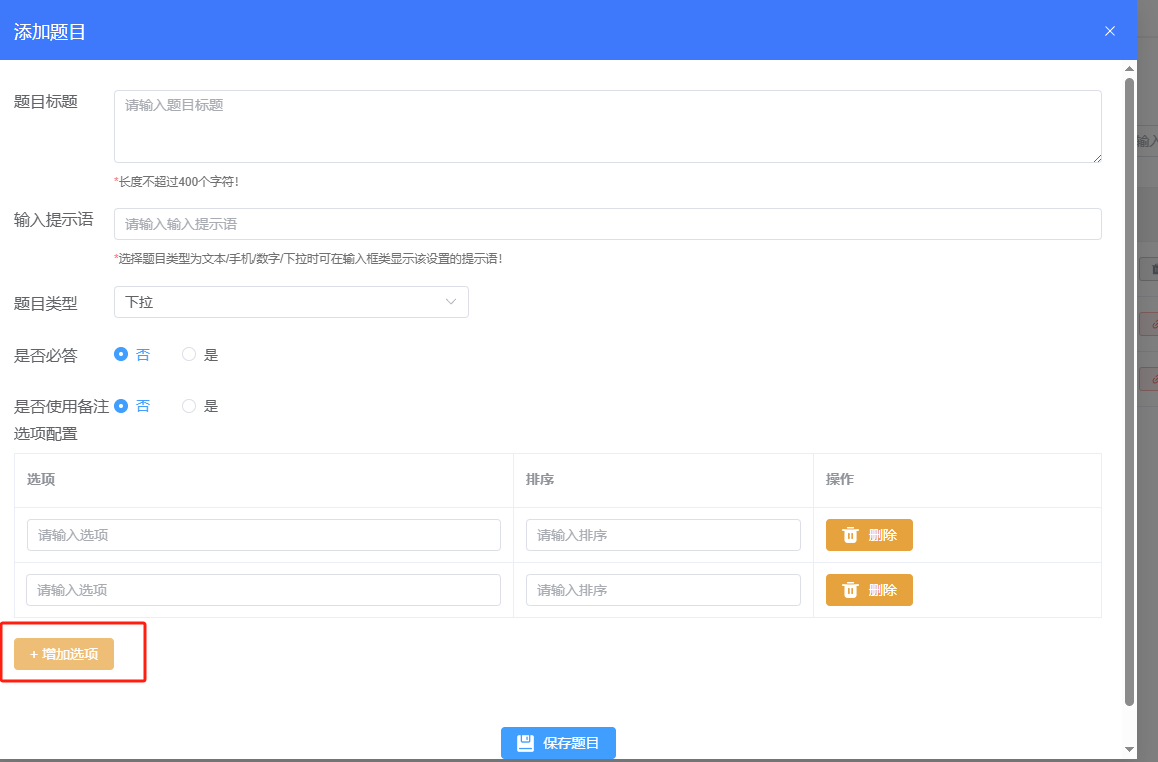
Task: Close the 添加题目 dialog with the X icon
Action: [x=1109, y=31]
